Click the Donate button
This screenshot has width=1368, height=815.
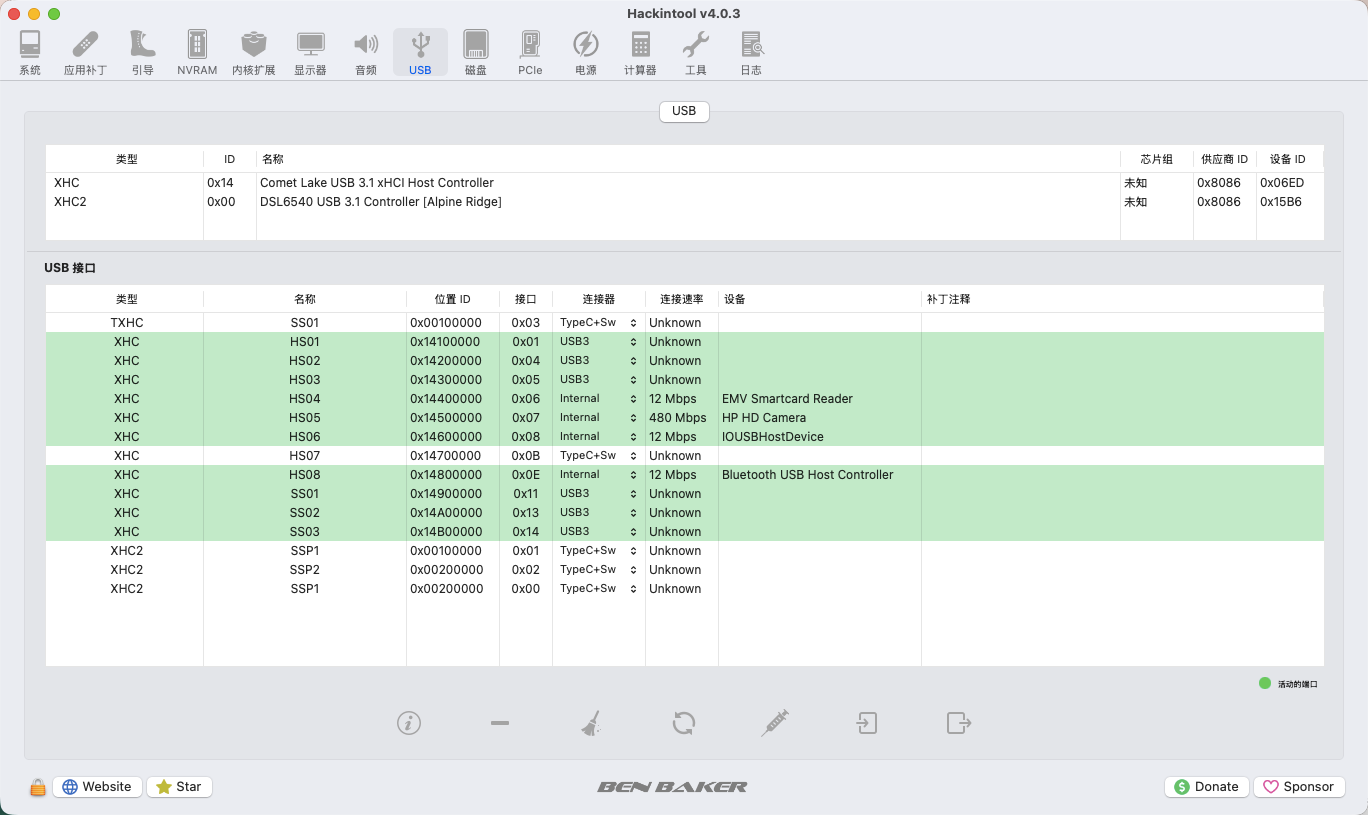click(1207, 787)
